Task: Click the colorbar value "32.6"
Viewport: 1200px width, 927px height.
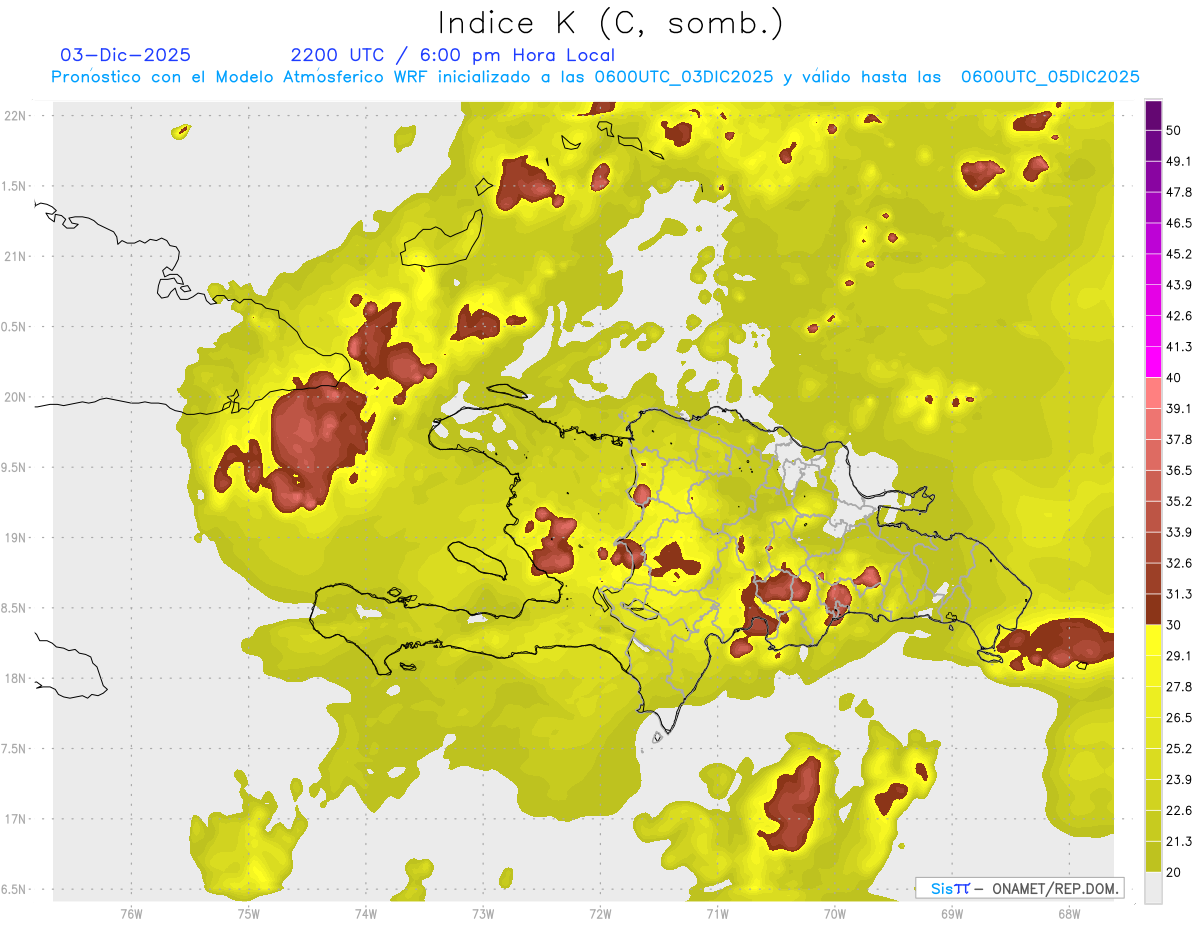Action: click(1179, 563)
